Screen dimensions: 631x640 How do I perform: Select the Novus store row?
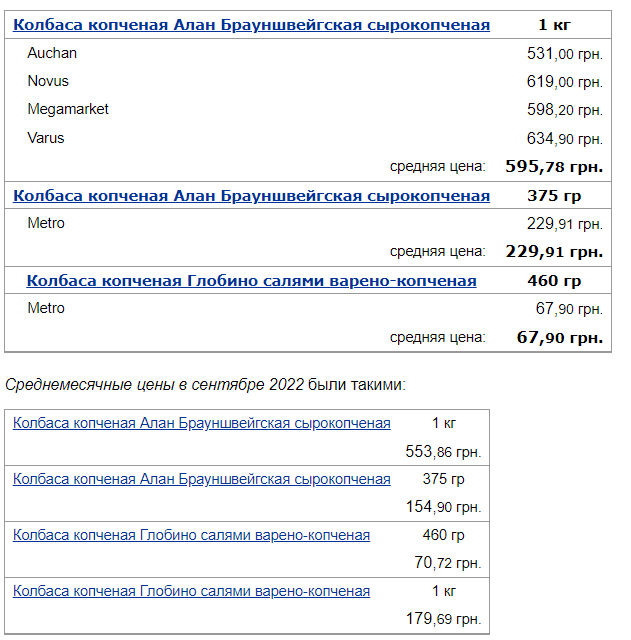click(308, 81)
